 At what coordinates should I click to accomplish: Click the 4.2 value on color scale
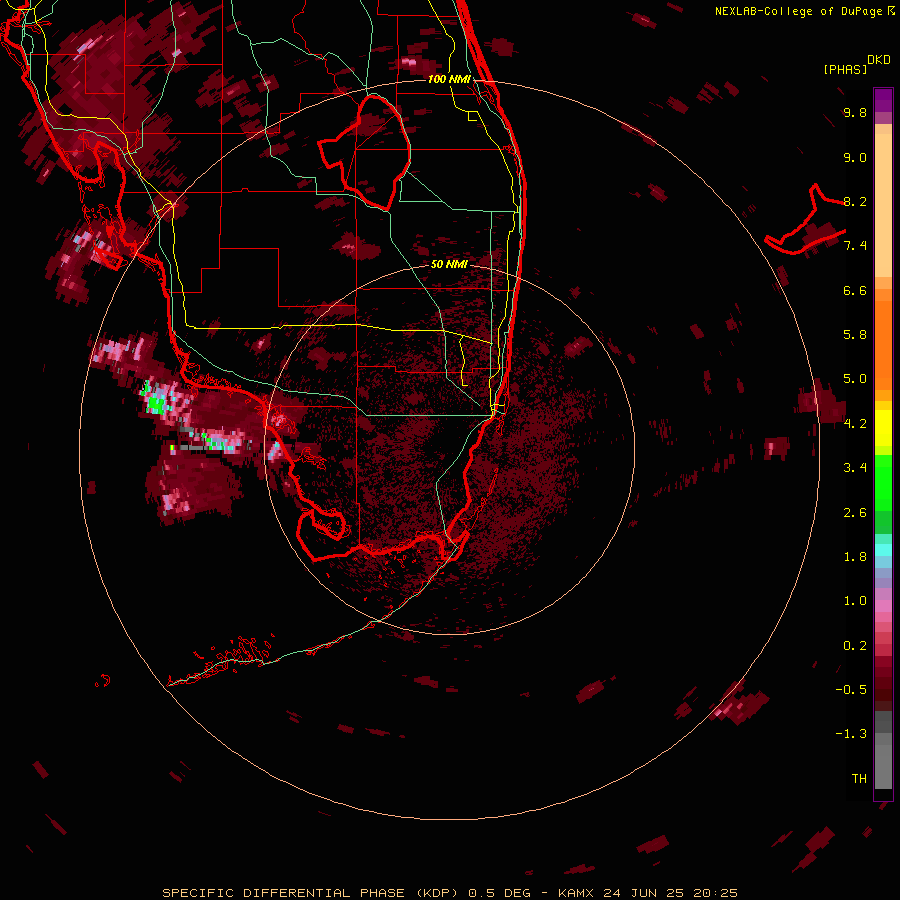point(855,424)
